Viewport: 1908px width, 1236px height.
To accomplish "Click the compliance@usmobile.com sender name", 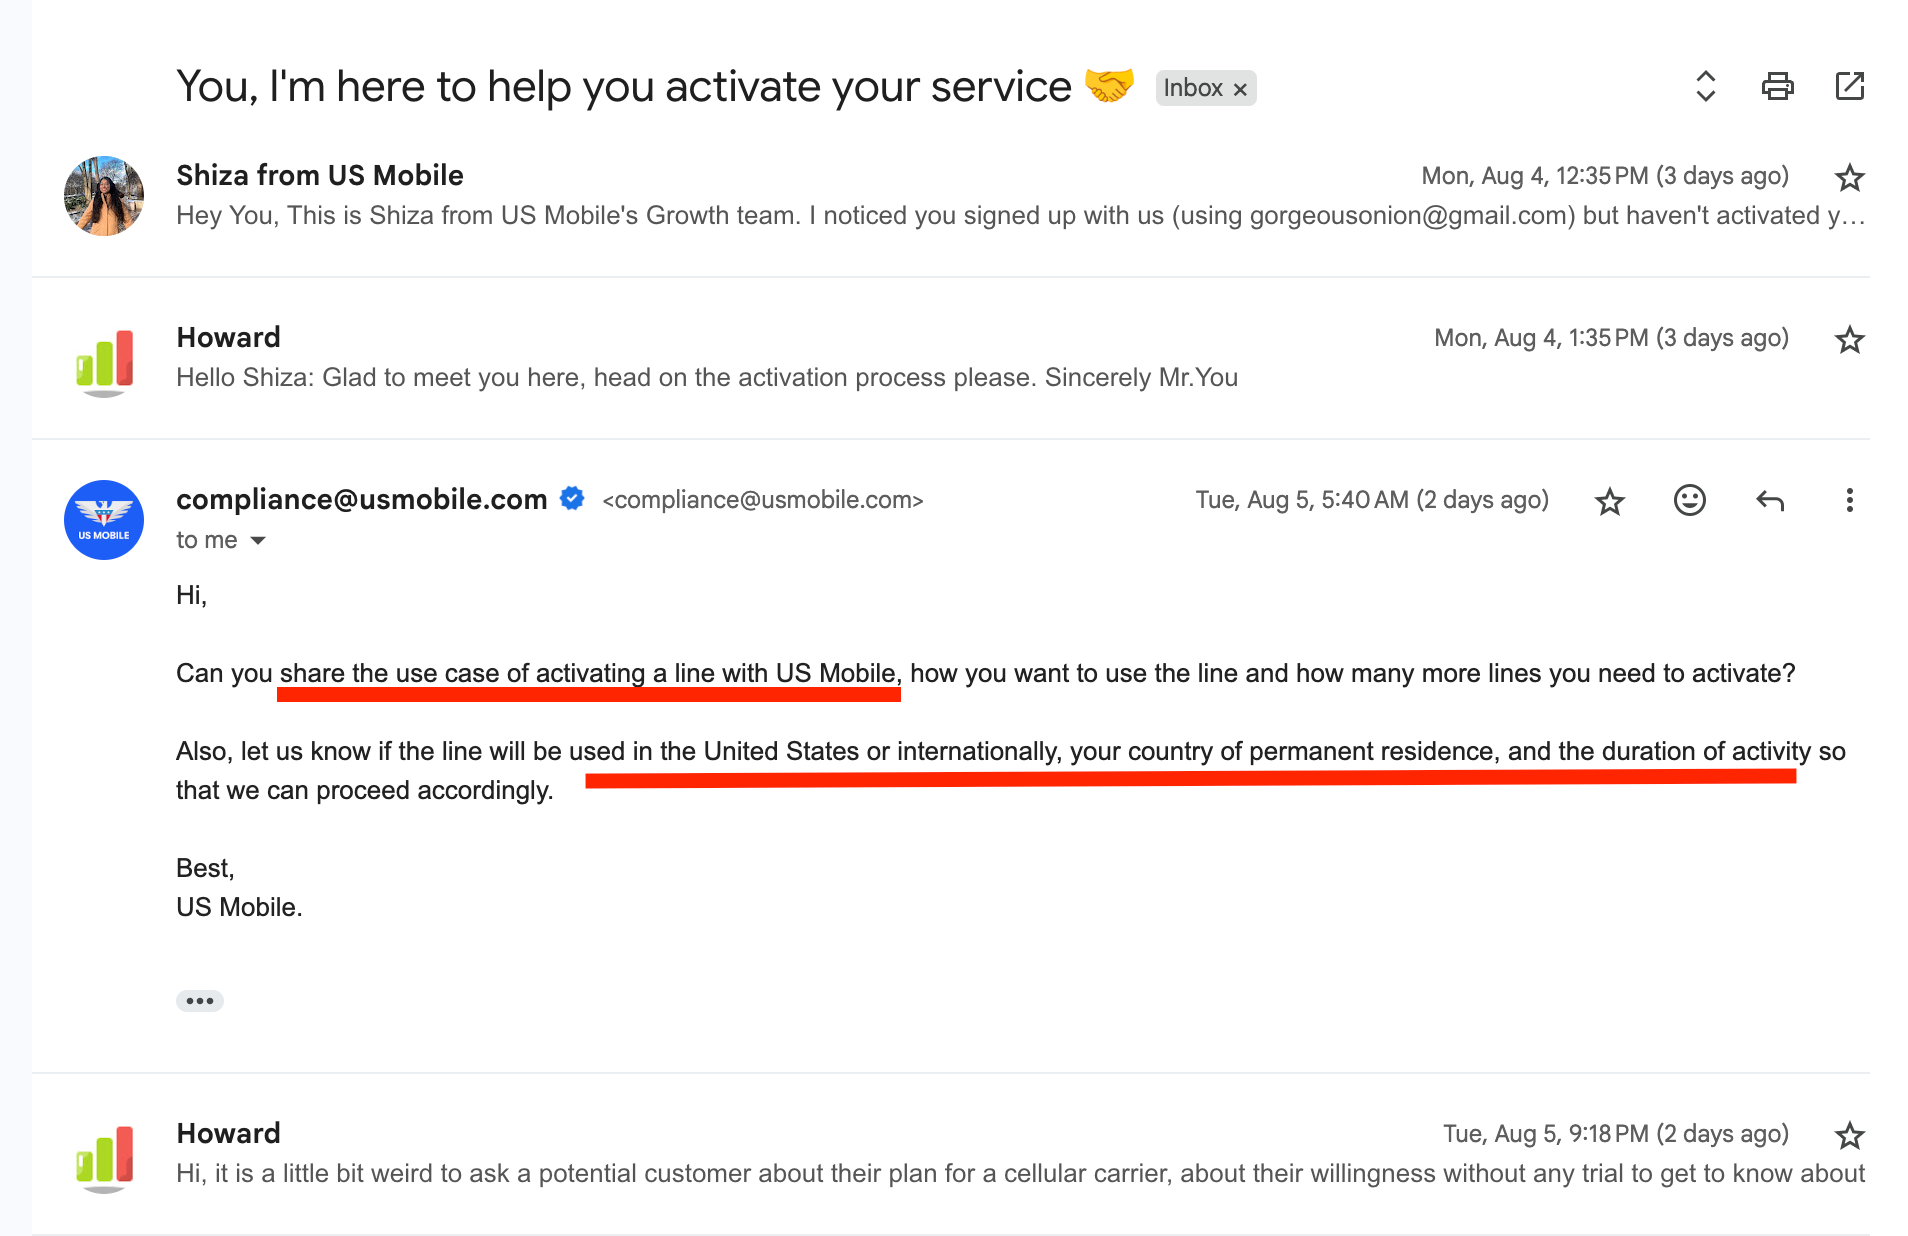I will click(x=361, y=499).
